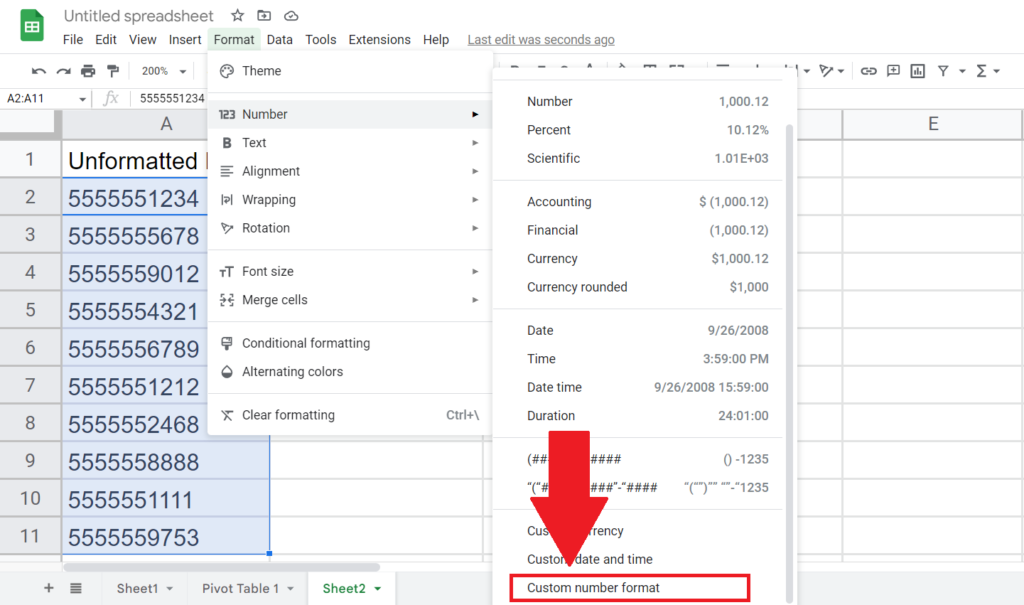The width and height of the screenshot is (1024, 605).
Task: Insert a chart
Action: coord(918,71)
